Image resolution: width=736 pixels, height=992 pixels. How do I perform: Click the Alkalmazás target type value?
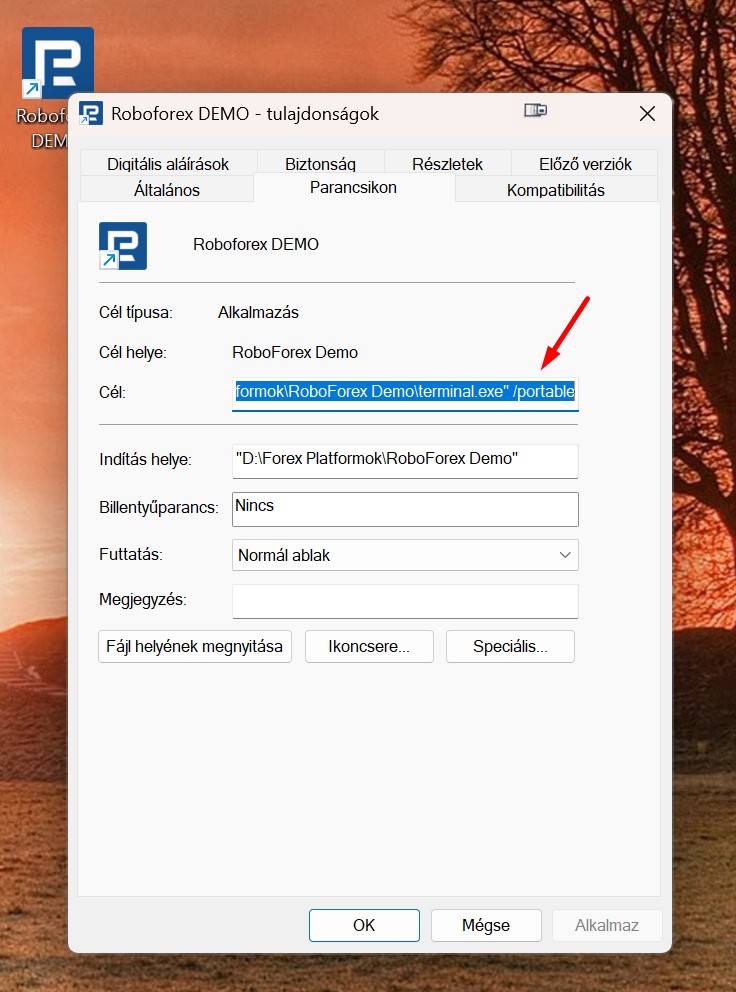(258, 313)
